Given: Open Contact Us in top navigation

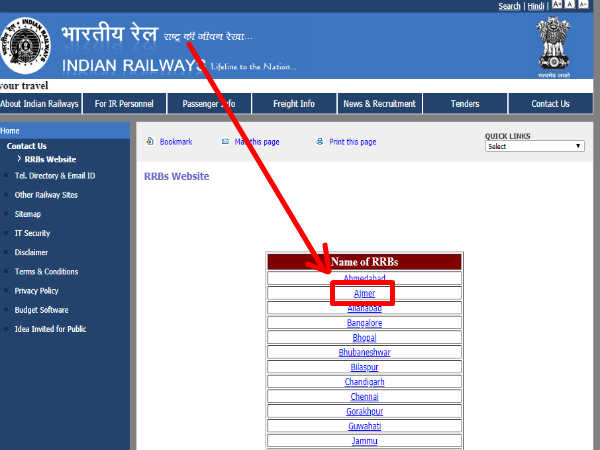Looking at the screenshot, I should coord(550,104).
